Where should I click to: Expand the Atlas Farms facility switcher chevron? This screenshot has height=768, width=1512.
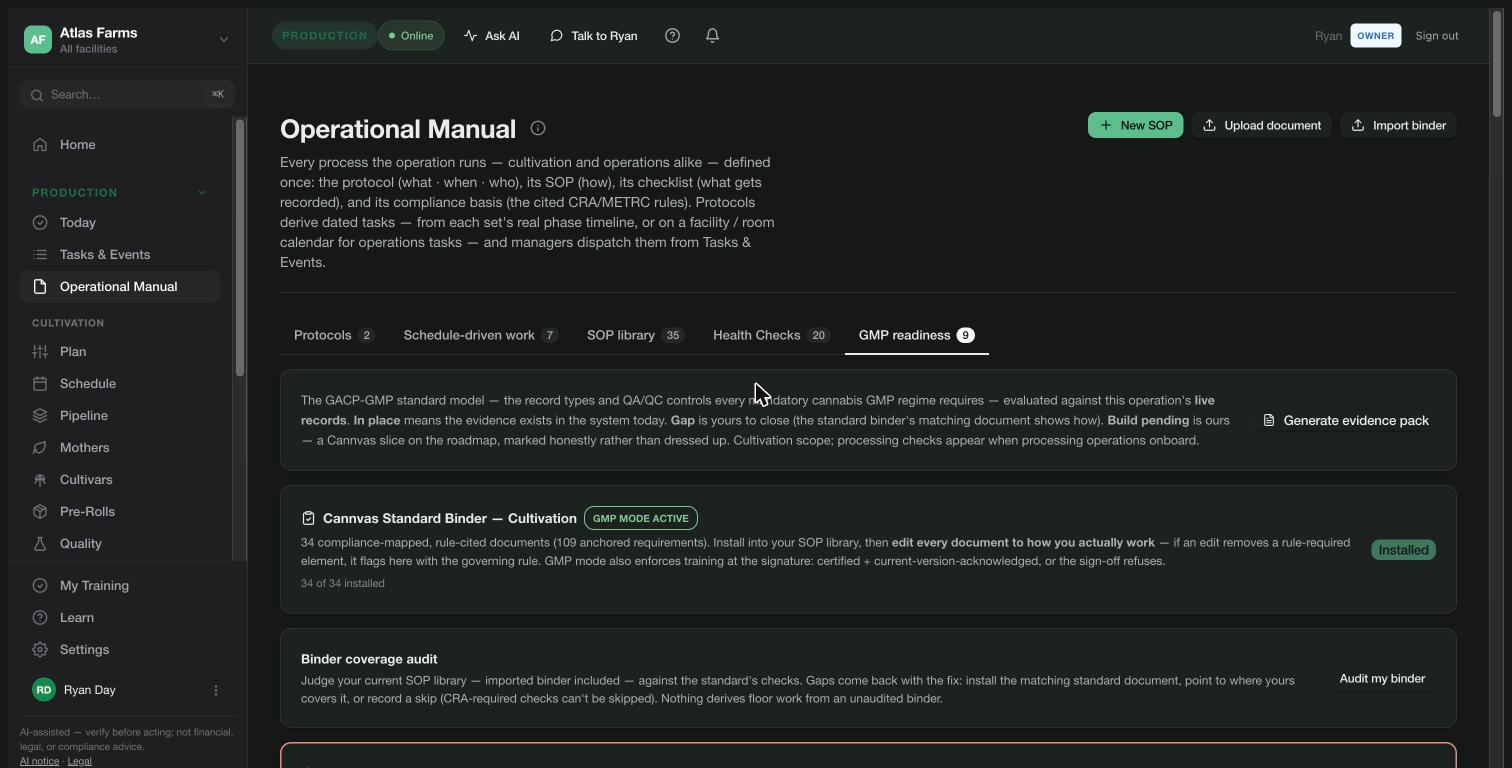224,40
